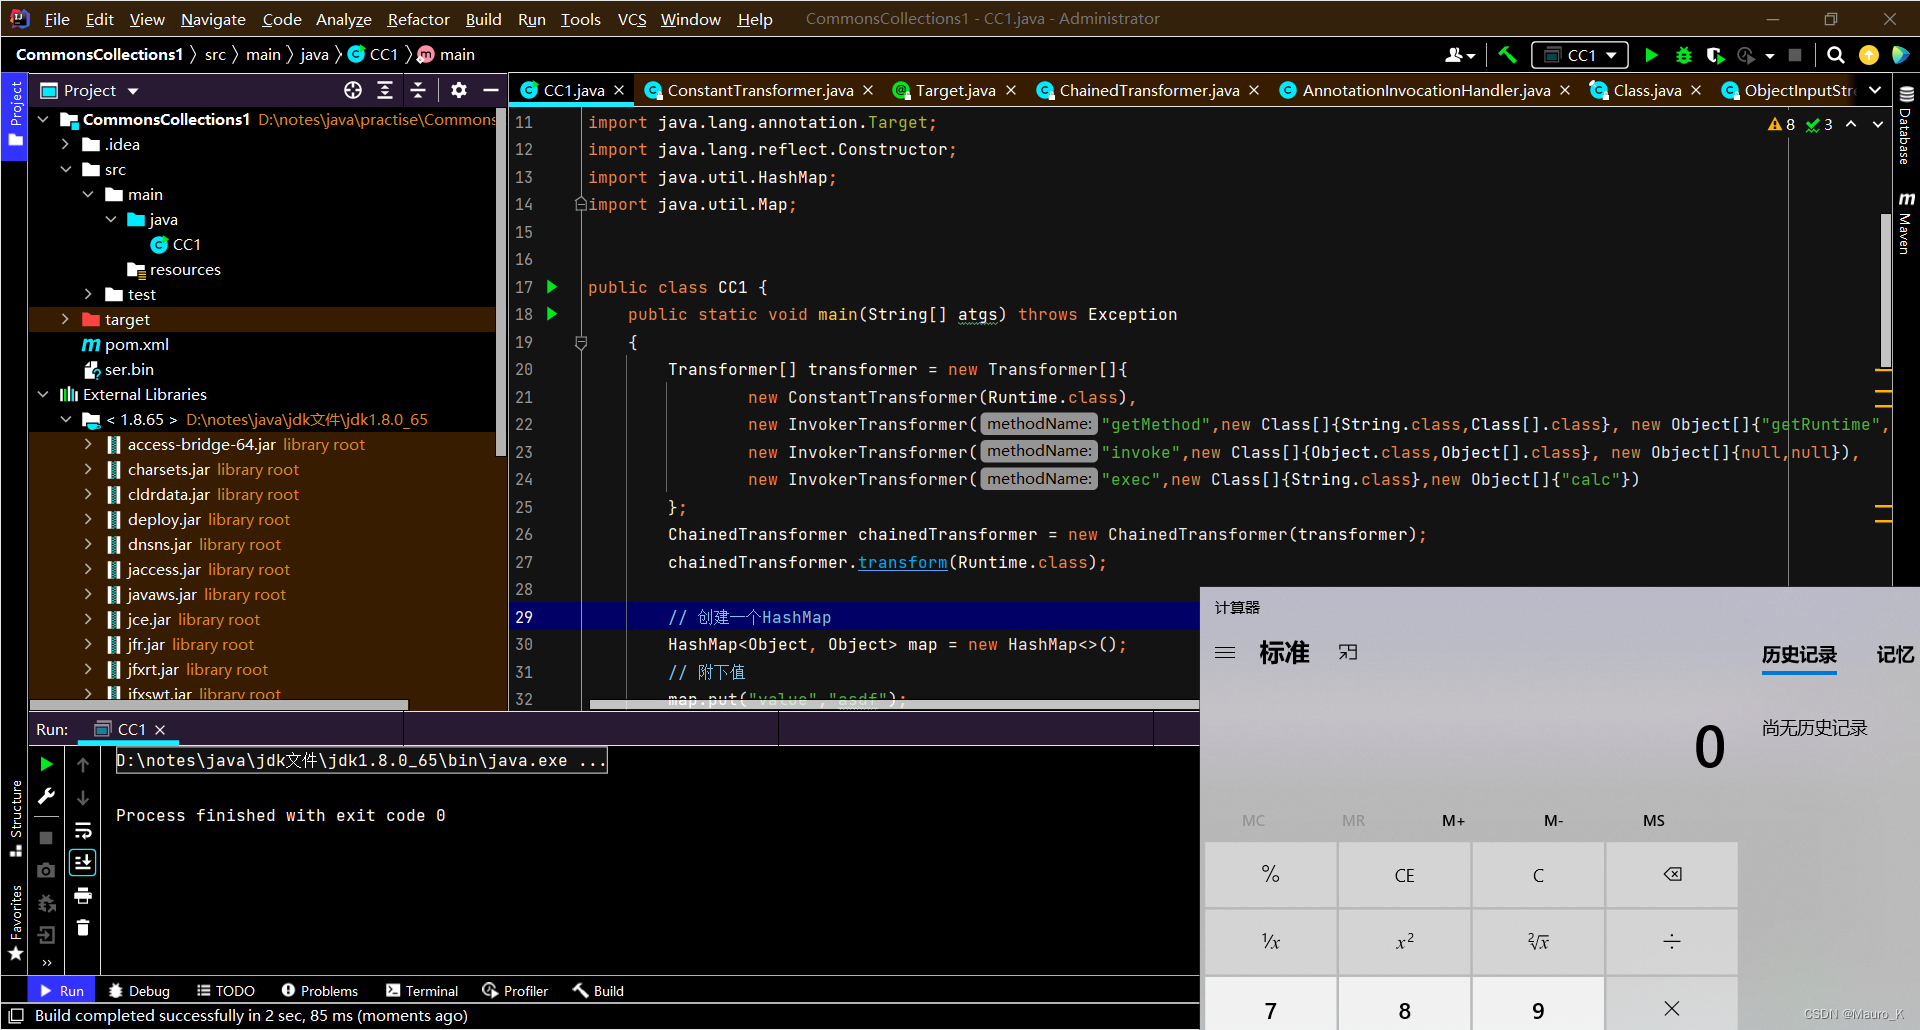This screenshot has width=1920, height=1030.
Task: Open Search Everywhere magnifier icon
Action: (1836, 55)
